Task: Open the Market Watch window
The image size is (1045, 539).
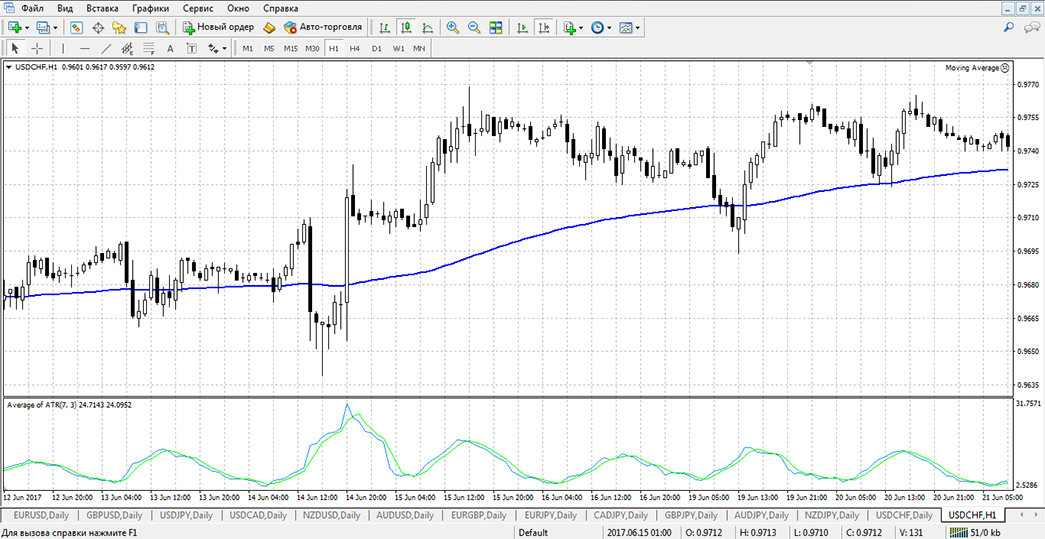Action: click(76, 27)
